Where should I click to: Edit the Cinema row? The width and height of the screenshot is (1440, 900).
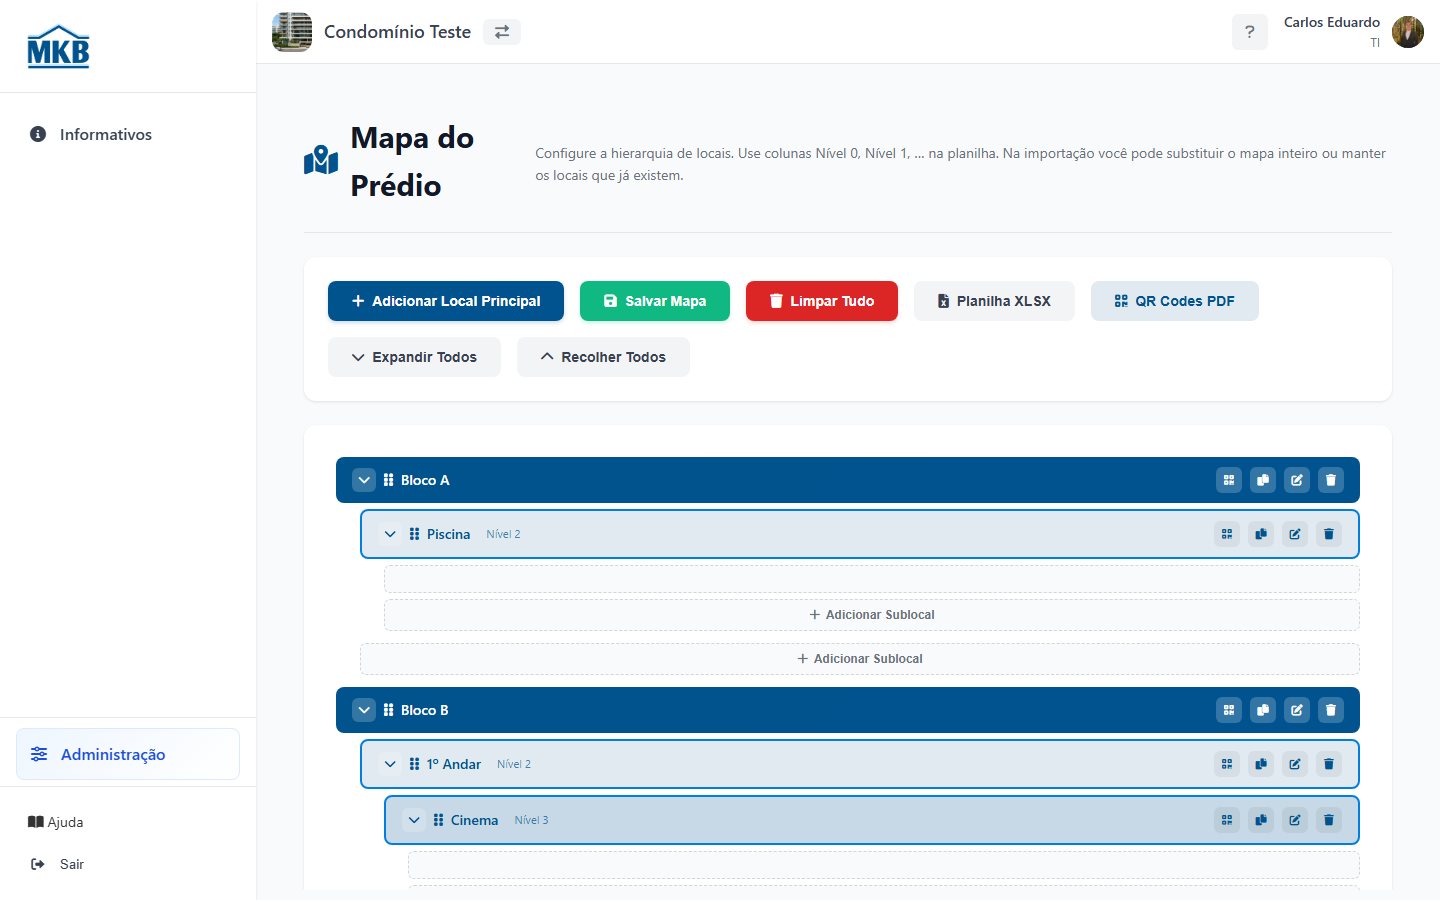1295,820
